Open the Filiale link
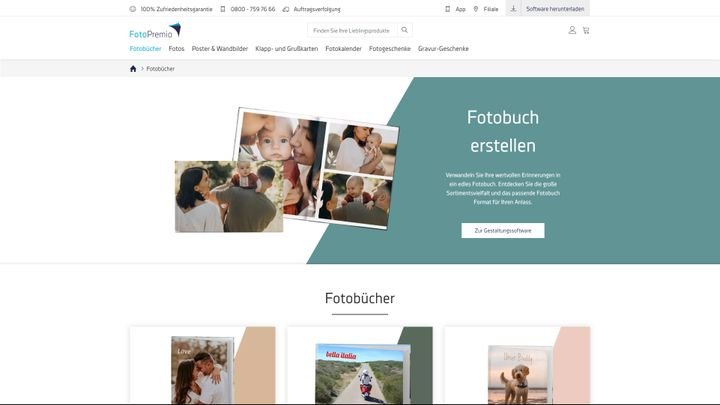Viewport: 720px width, 405px height. pos(491,9)
